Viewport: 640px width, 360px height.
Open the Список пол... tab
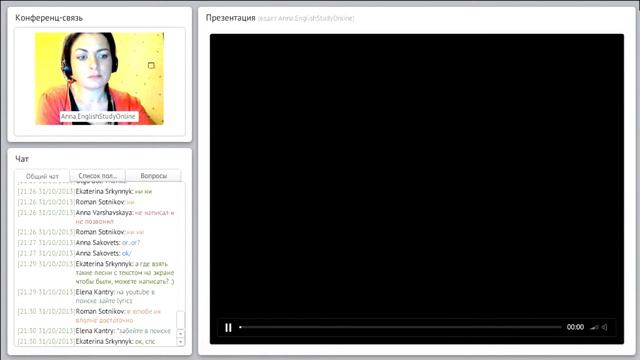pos(98,176)
